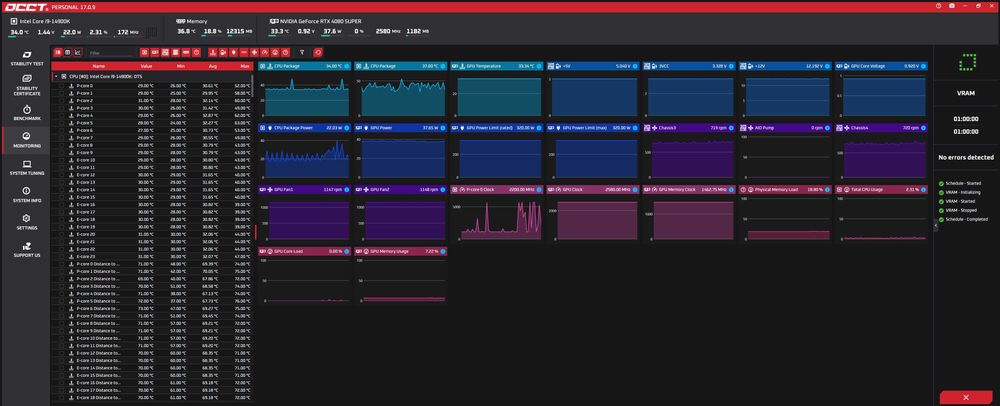Screen dimensions: 1000x406
Task: Switch to the table-only view icon
Action: (x=68, y=52)
